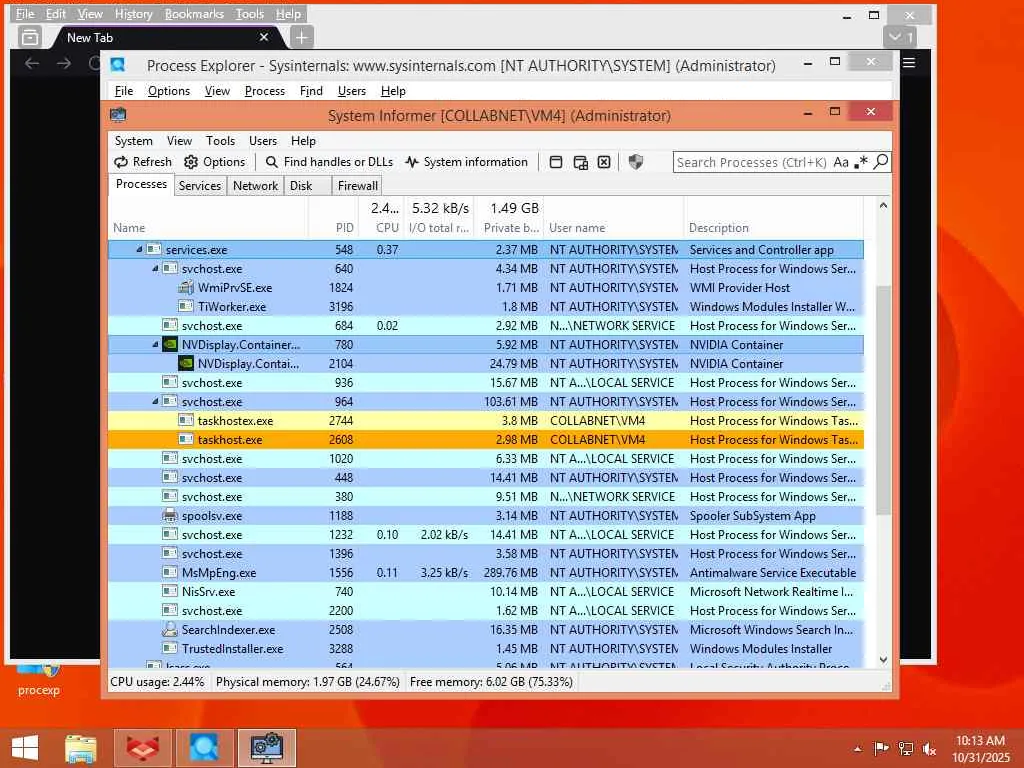Screen dimensions: 1024x768
Task: Open the Process menu in Process Explorer
Action: (264, 91)
